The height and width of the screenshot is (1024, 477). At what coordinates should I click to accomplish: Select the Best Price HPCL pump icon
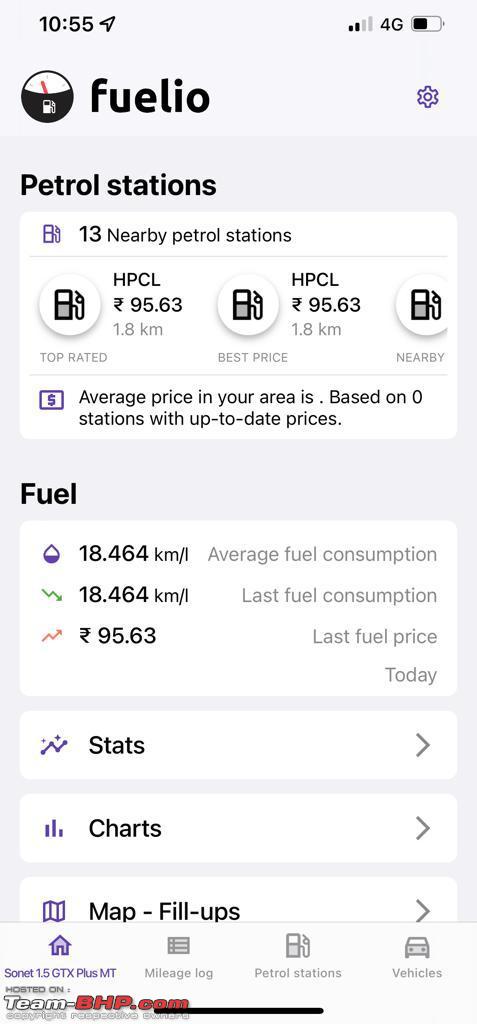[x=248, y=305]
